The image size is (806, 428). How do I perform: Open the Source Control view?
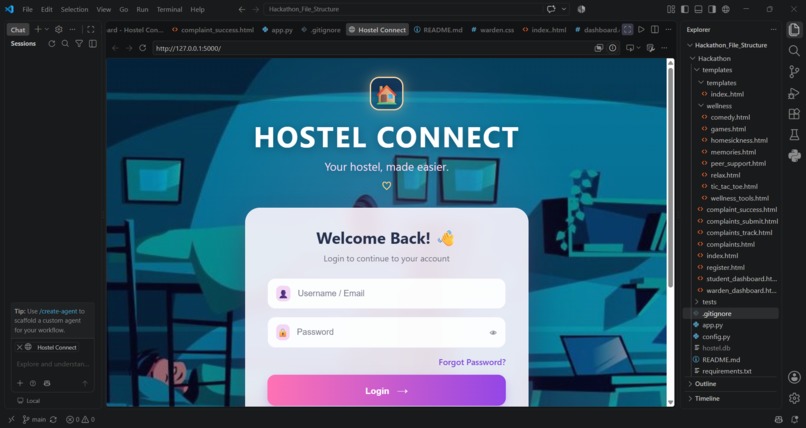[x=794, y=71]
